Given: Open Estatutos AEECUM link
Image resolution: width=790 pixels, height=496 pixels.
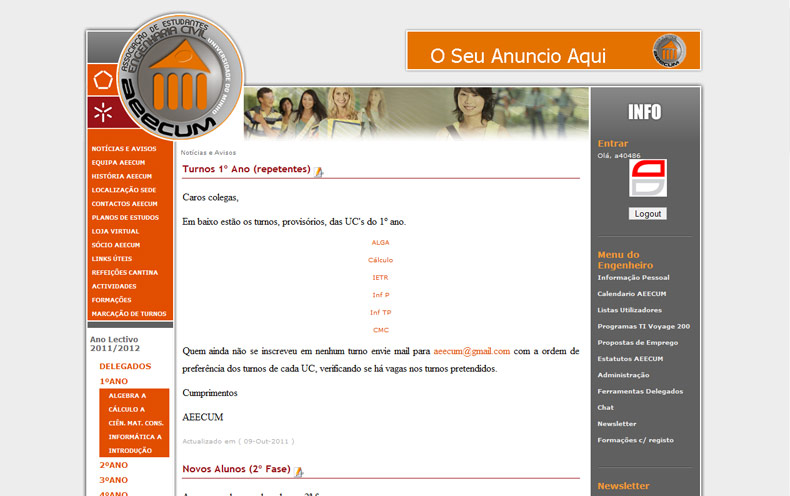Looking at the screenshot, I should pyautogui.click(x=630, y=358).
